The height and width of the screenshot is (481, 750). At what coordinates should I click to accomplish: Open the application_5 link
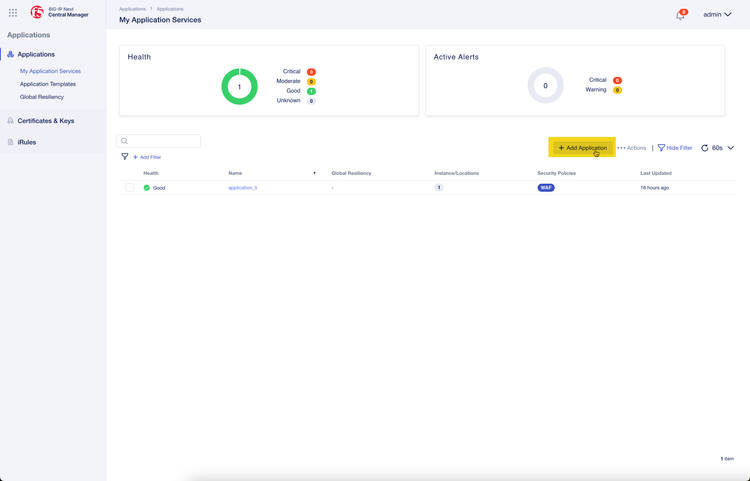[243, 188]
